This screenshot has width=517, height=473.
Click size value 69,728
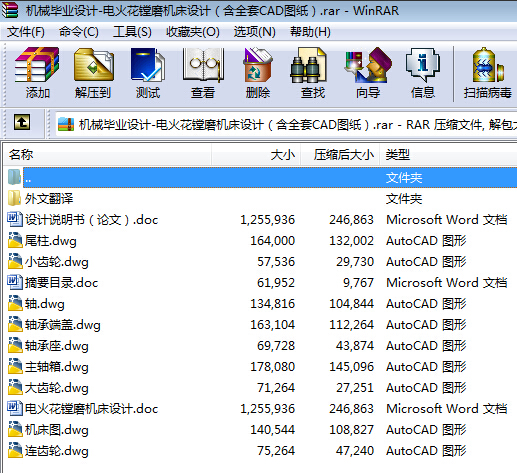point(276,346)
